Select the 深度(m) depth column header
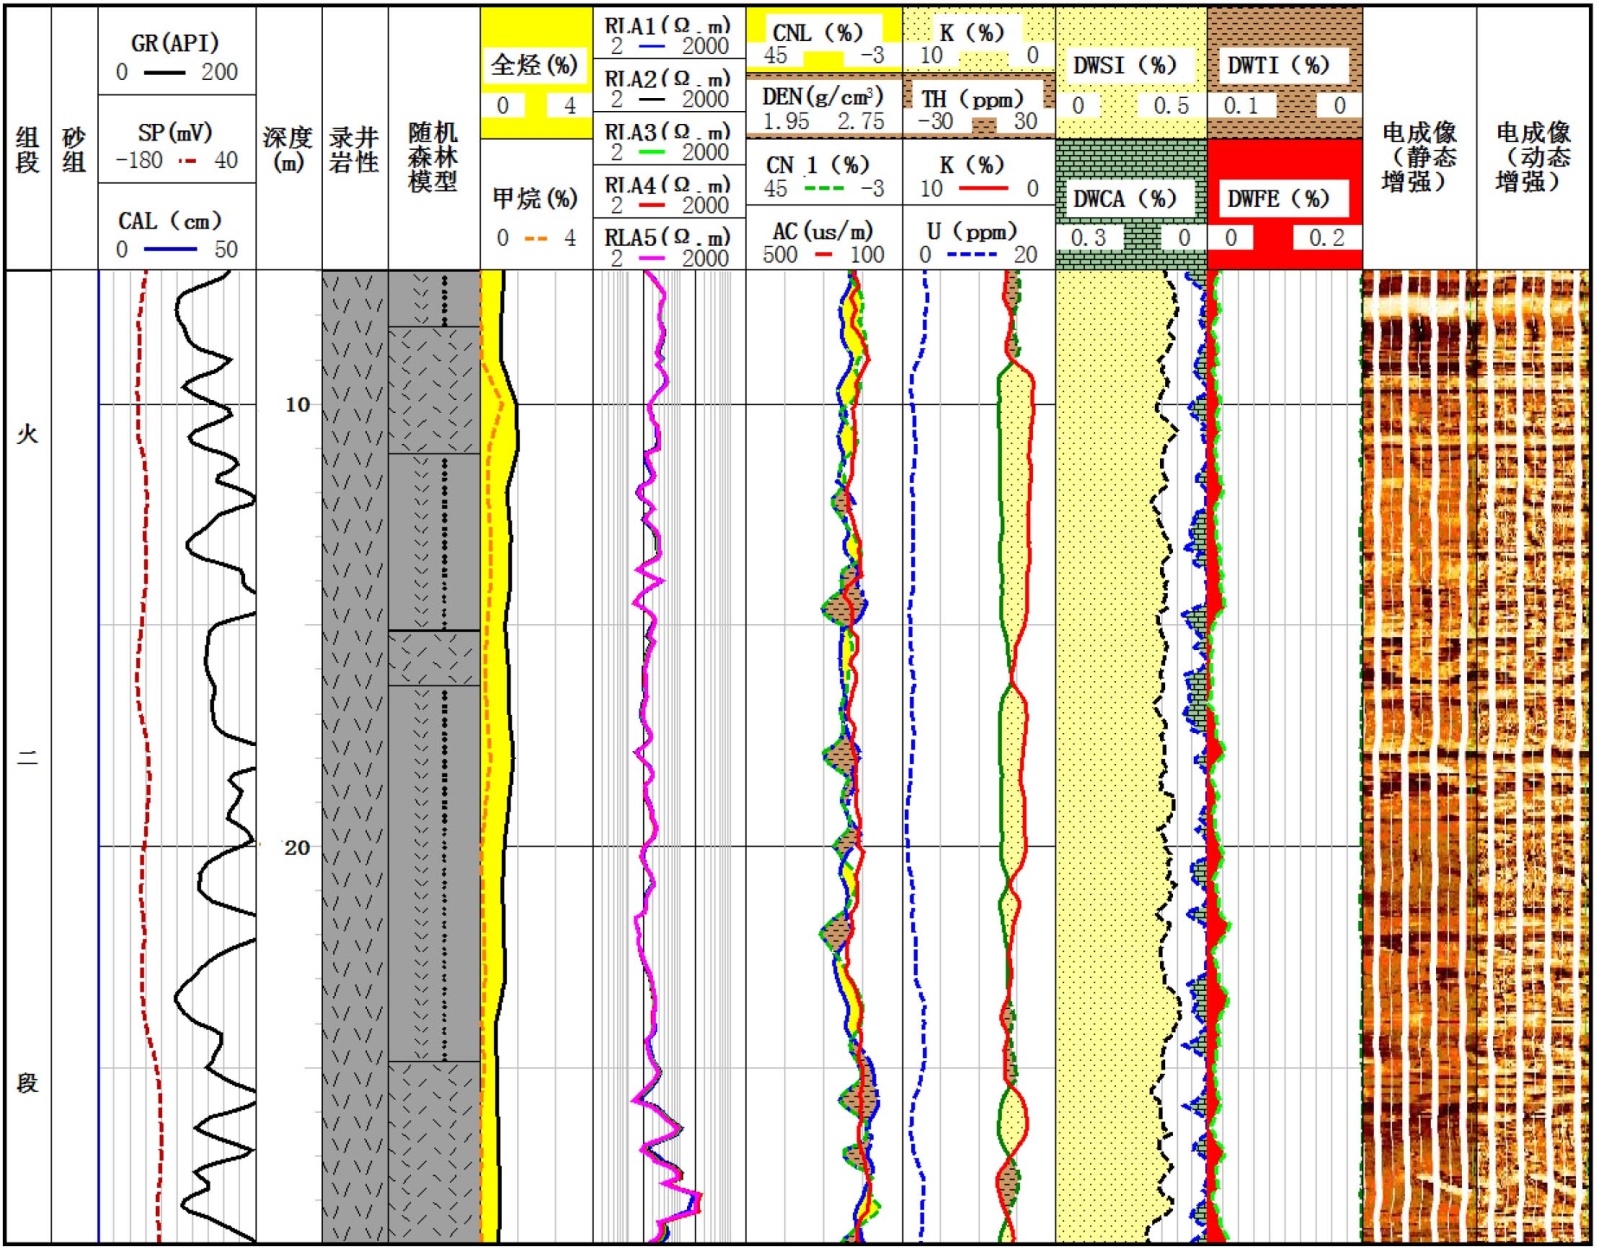Screen dimensions: 1599x1249 tap(288, 148)
